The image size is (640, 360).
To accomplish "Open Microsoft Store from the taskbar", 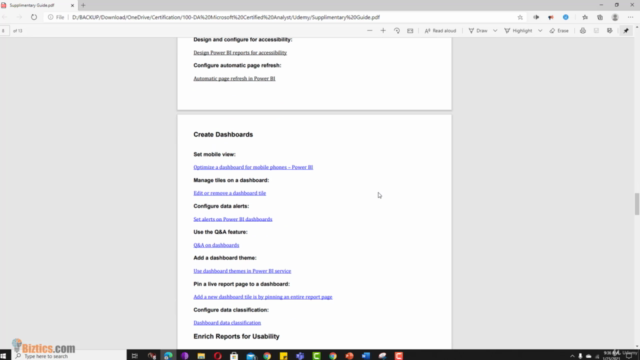I will pyautogui.click(x=234, y=356).
